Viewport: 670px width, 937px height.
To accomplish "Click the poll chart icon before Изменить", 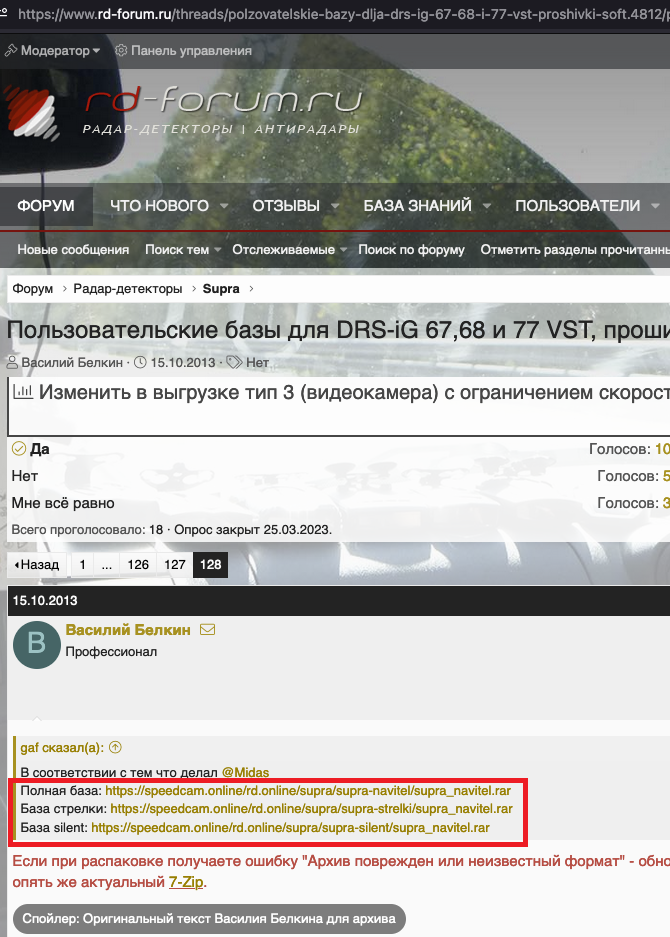I will tap(23, 393).
